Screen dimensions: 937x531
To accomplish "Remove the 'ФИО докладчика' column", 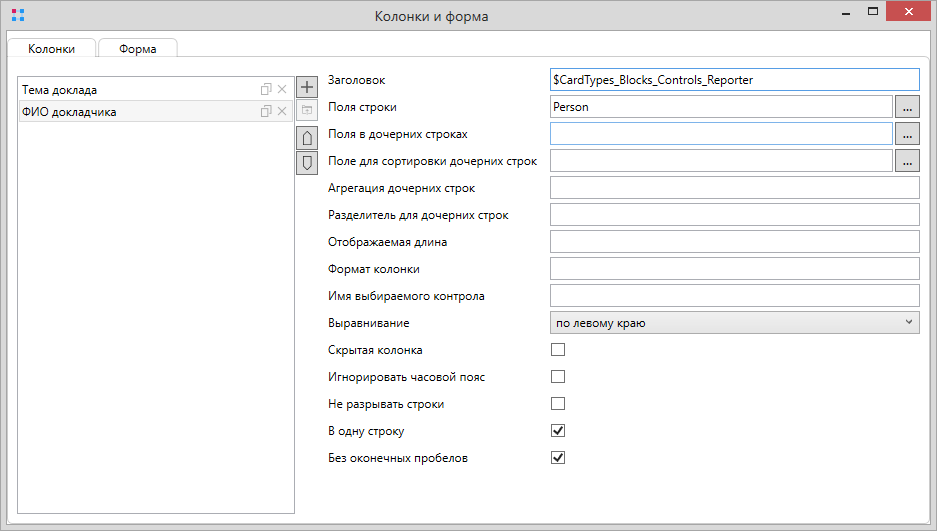I will 282,112.
